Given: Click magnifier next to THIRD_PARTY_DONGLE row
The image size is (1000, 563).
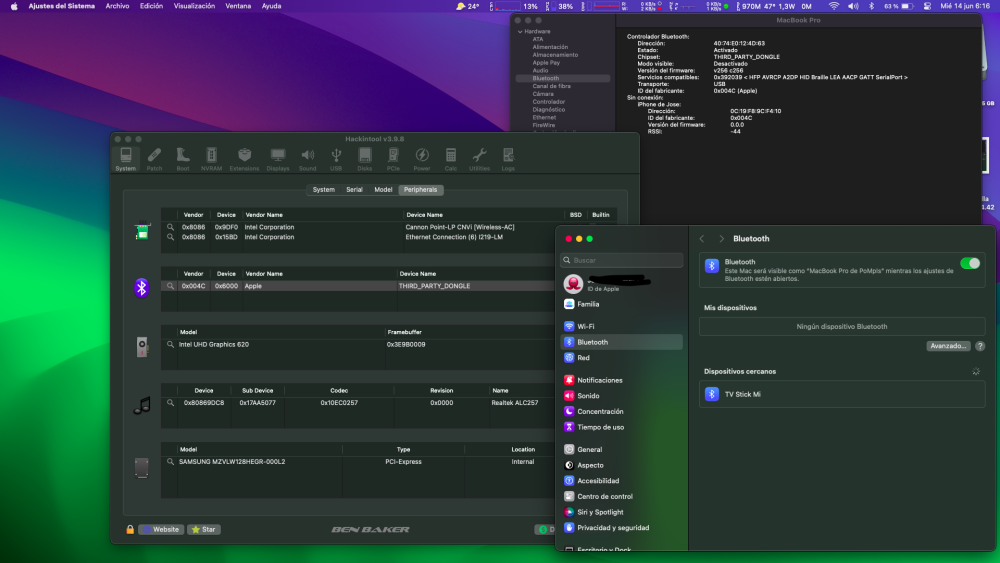Looking at the screenshot, I should click(170, 286).
